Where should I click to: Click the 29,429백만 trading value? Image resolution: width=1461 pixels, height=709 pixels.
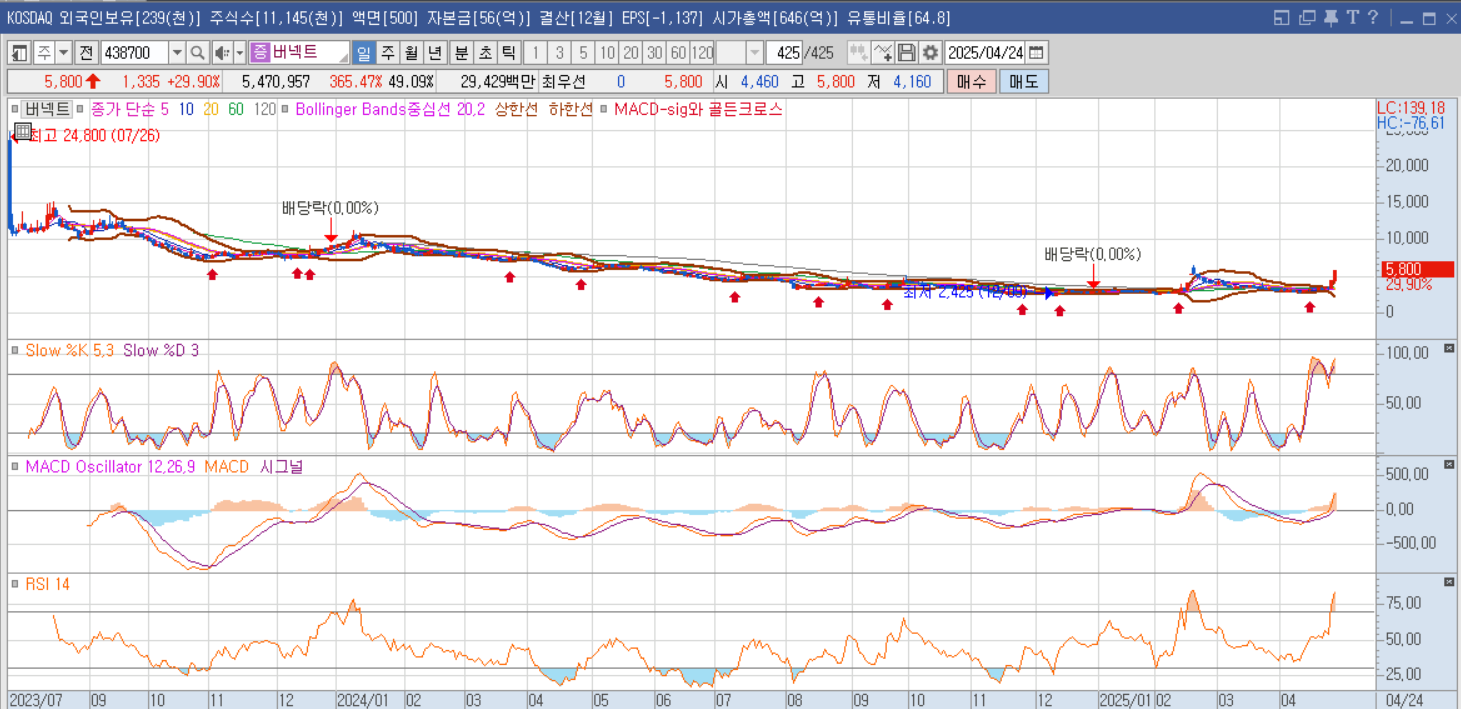(x=497, y=82)
